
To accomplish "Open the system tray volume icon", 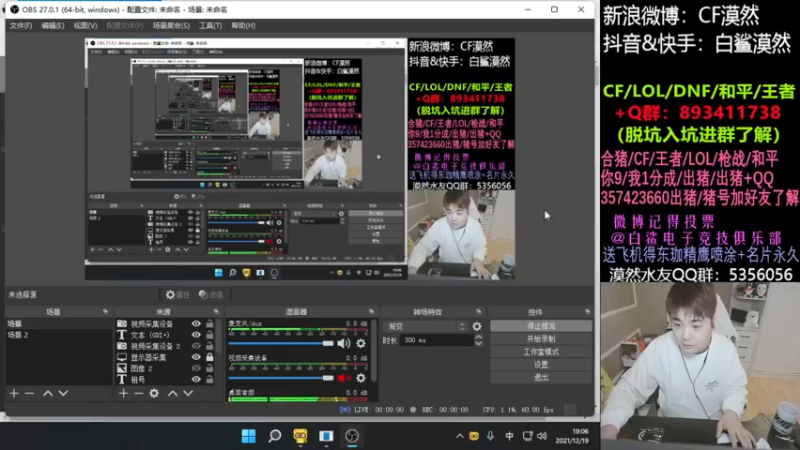I will click(542, 436).
